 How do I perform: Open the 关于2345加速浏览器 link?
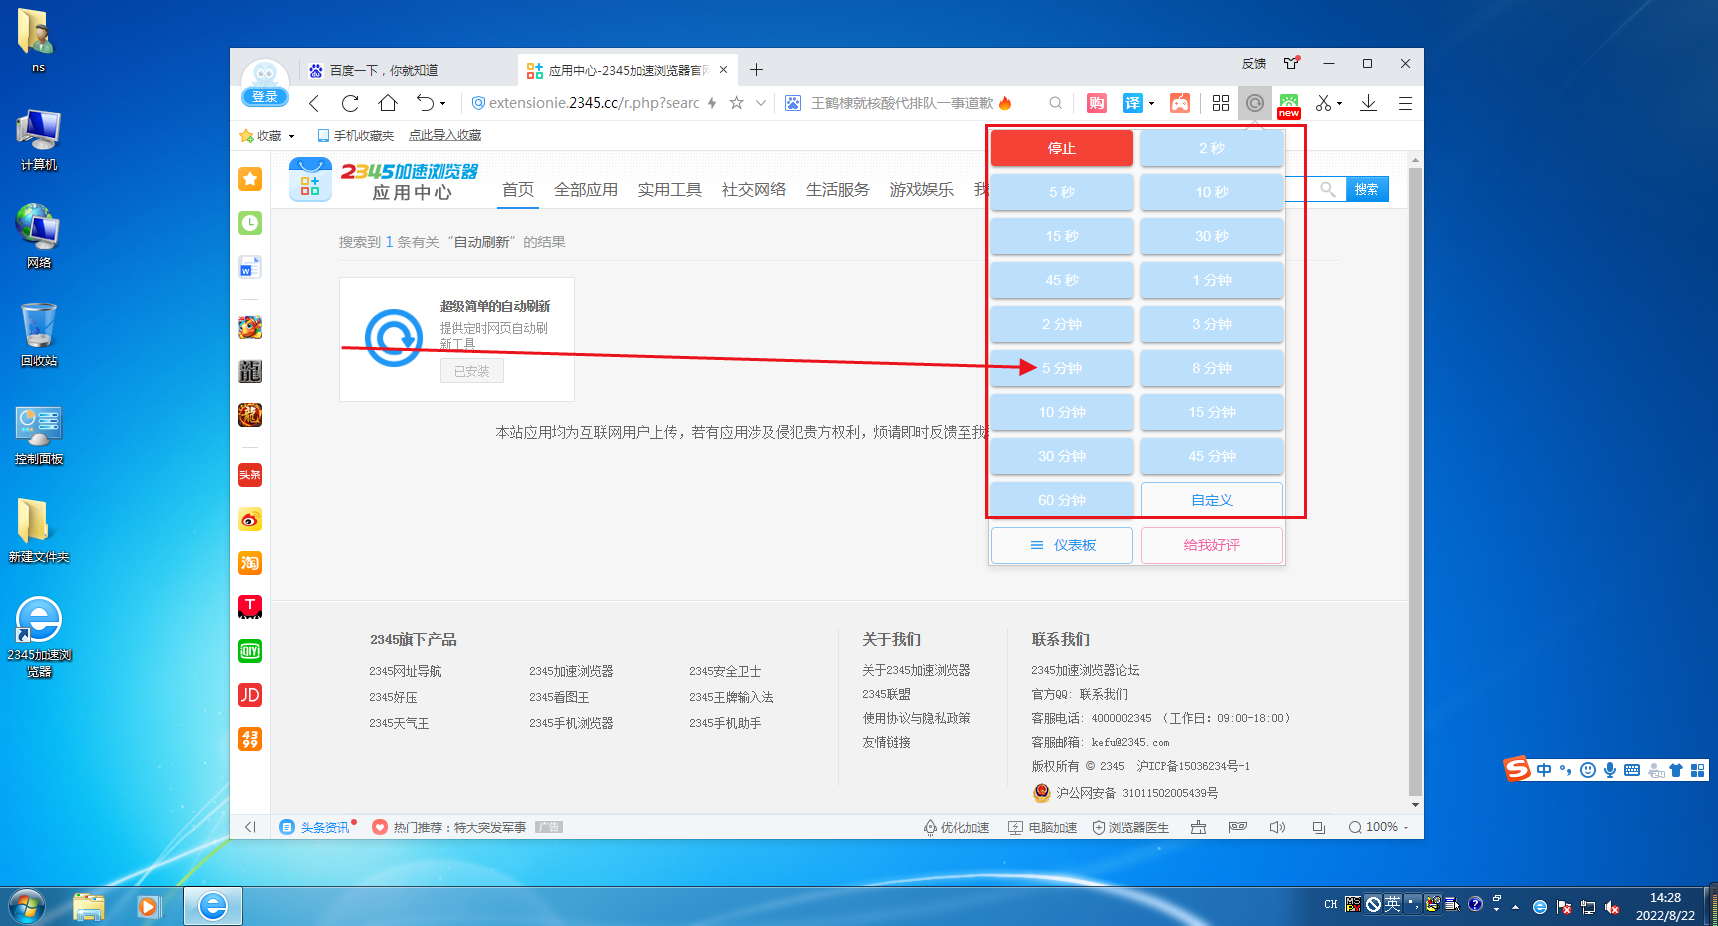pyautogui.click(x=917, y=670)
